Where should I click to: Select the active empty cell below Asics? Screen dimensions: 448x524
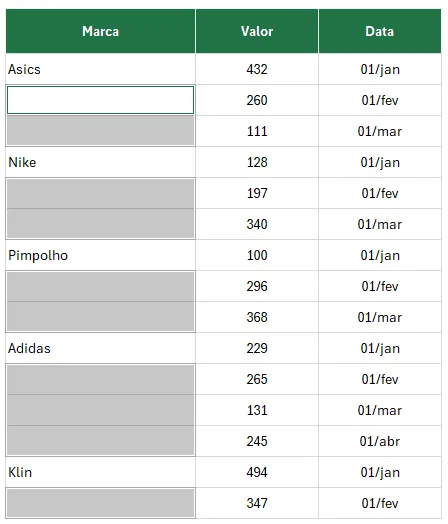pyautogui.click(x=101, y=100)
